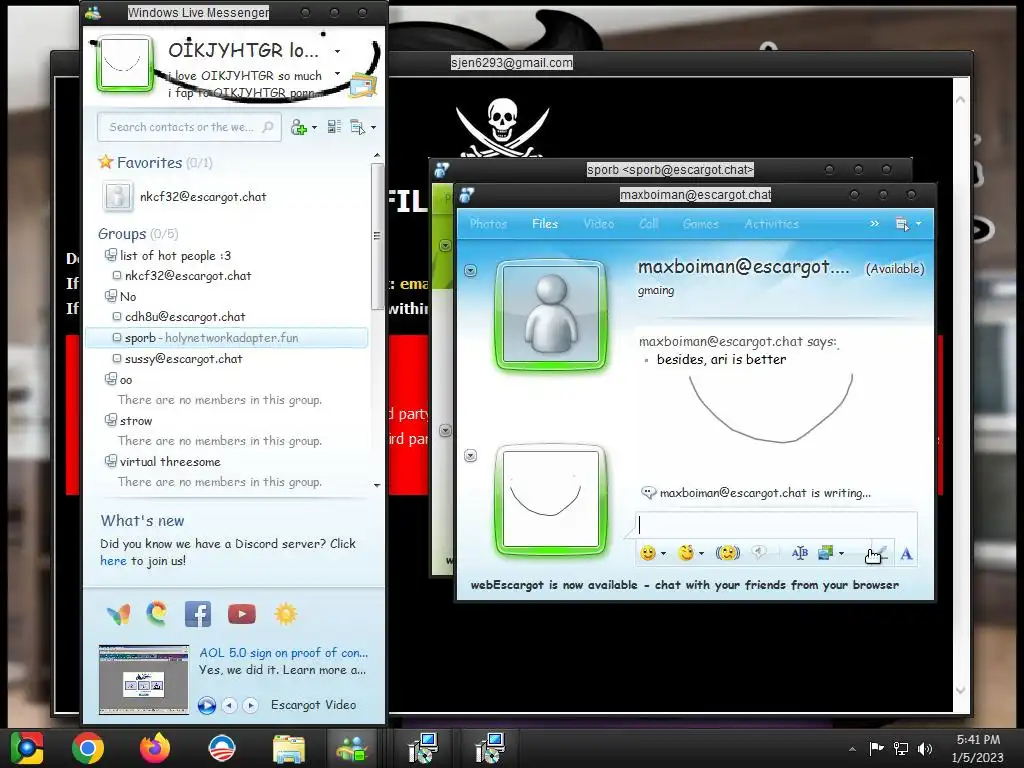
Task: Click the Facebook icon in Messenger
Action: click(198, 614)
